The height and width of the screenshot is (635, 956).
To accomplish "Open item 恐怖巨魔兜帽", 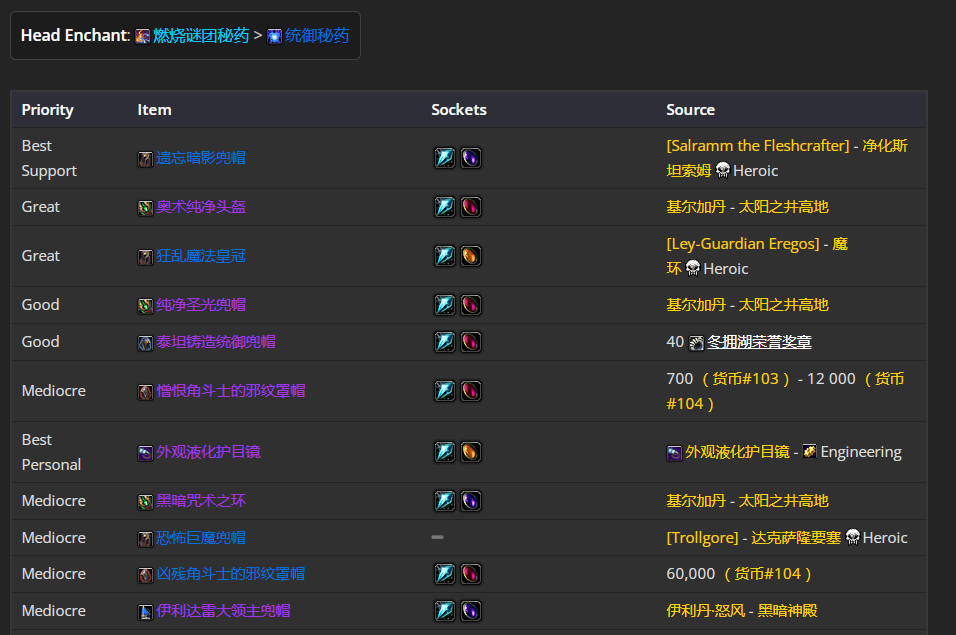I will [201, 537].
